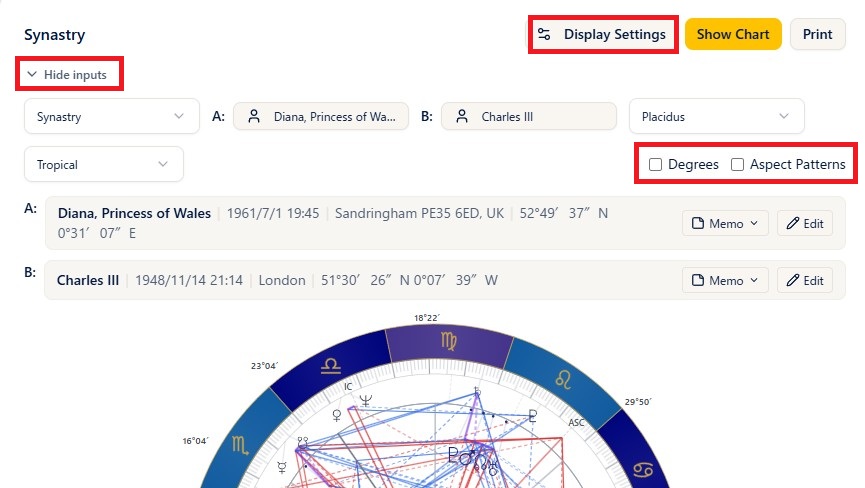Edit Diana, Princess of Wales data

805,223
